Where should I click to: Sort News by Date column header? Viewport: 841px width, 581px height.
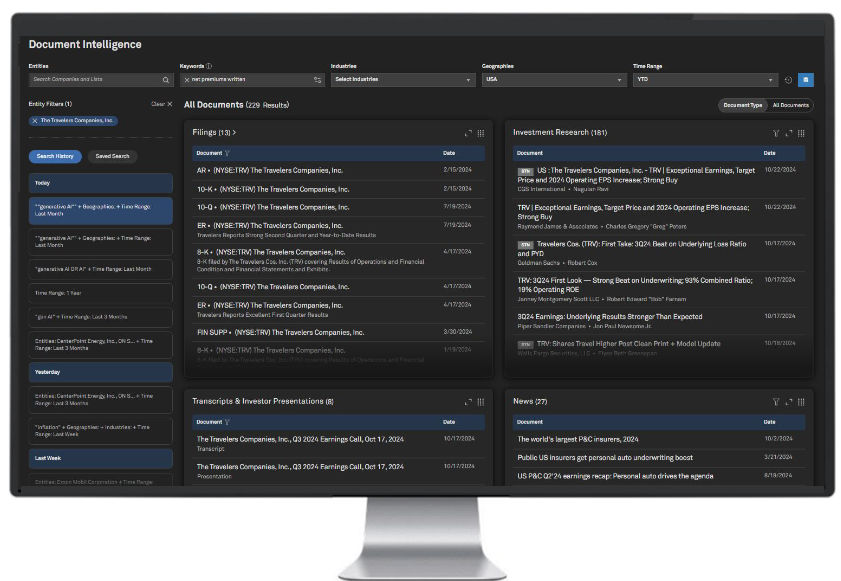769,422
